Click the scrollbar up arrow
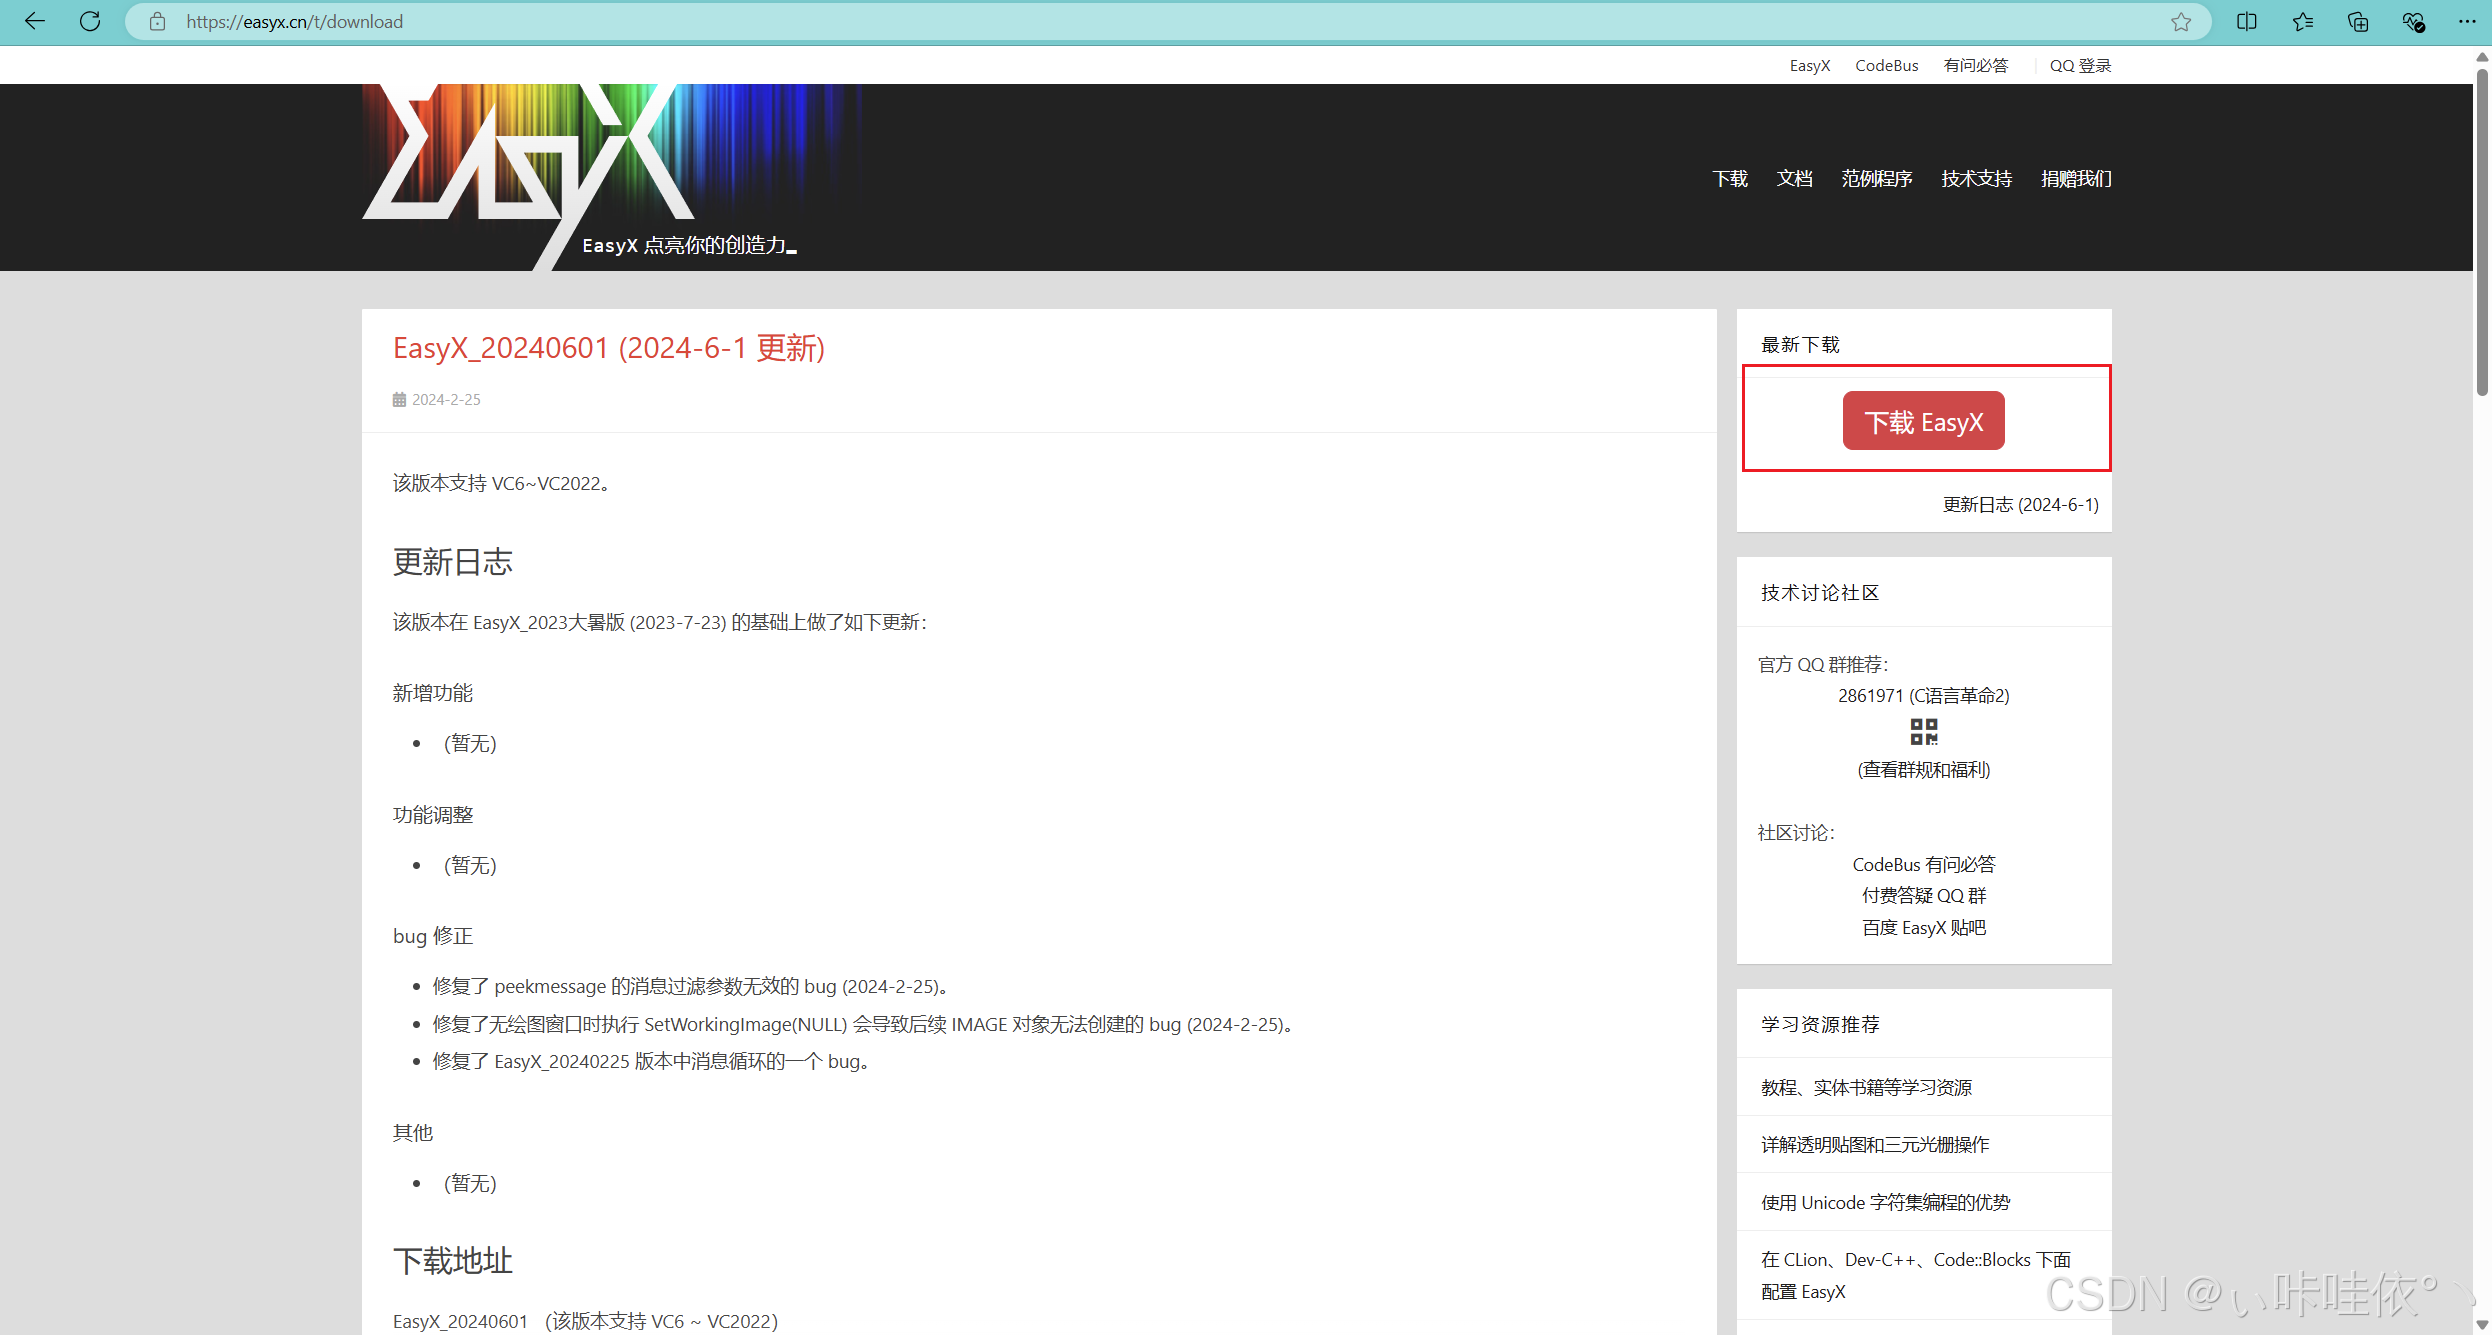 click(x=2482, y=56)
